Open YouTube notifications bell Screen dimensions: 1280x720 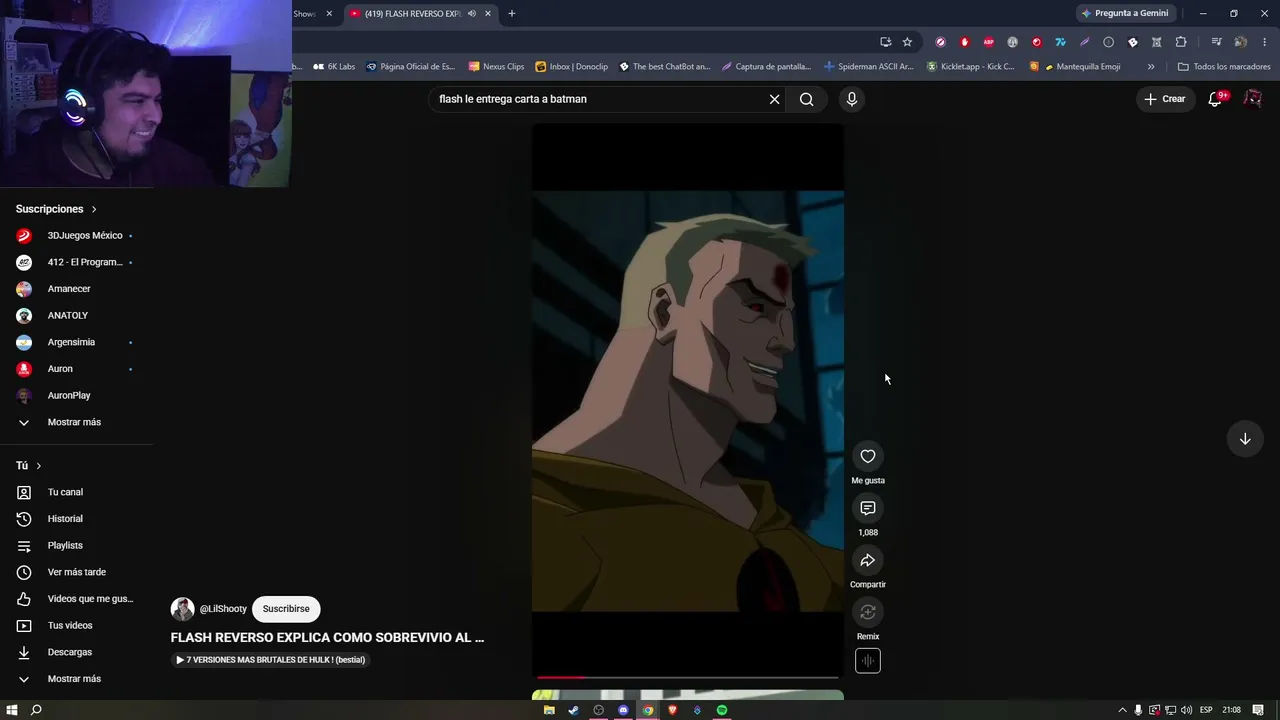(1215, 99)
